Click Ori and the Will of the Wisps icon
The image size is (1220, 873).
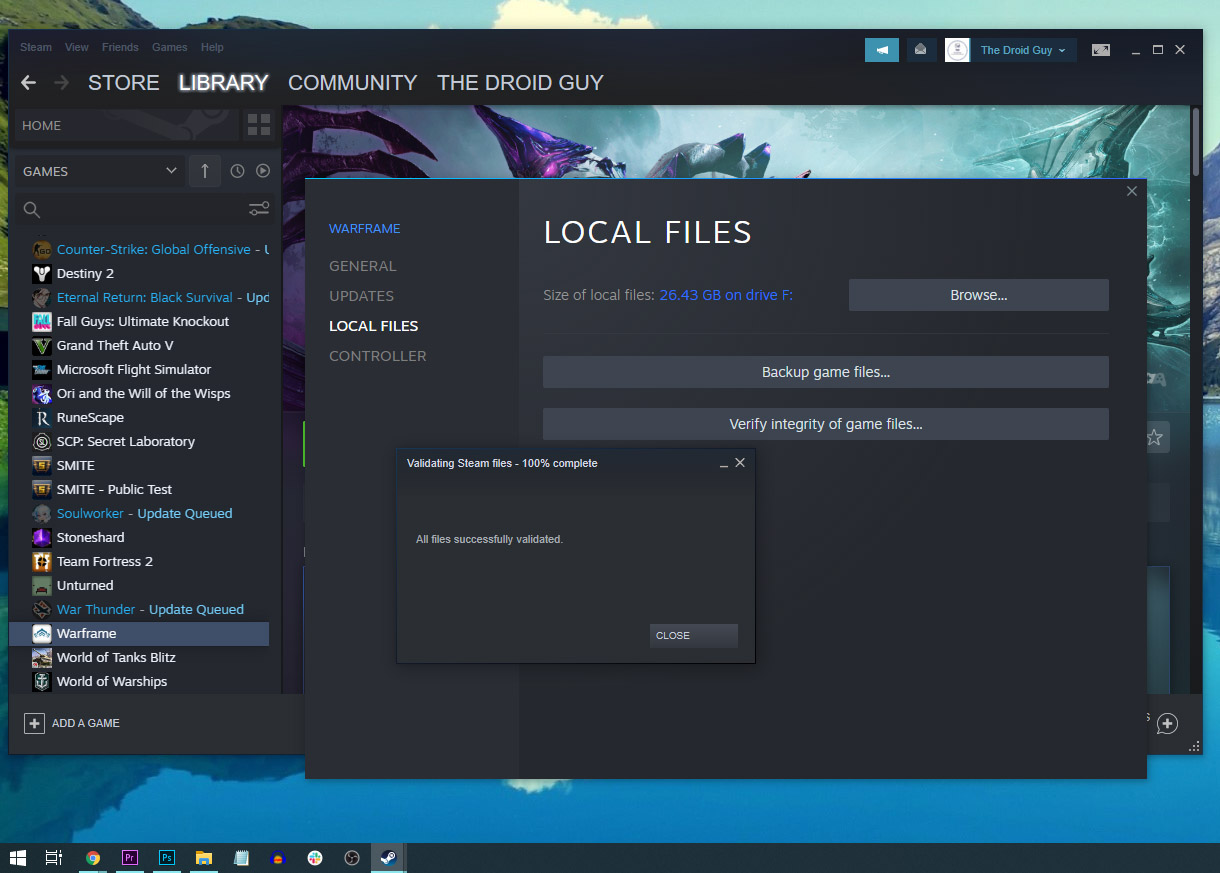pyautogui.click(x=42, y=393)
